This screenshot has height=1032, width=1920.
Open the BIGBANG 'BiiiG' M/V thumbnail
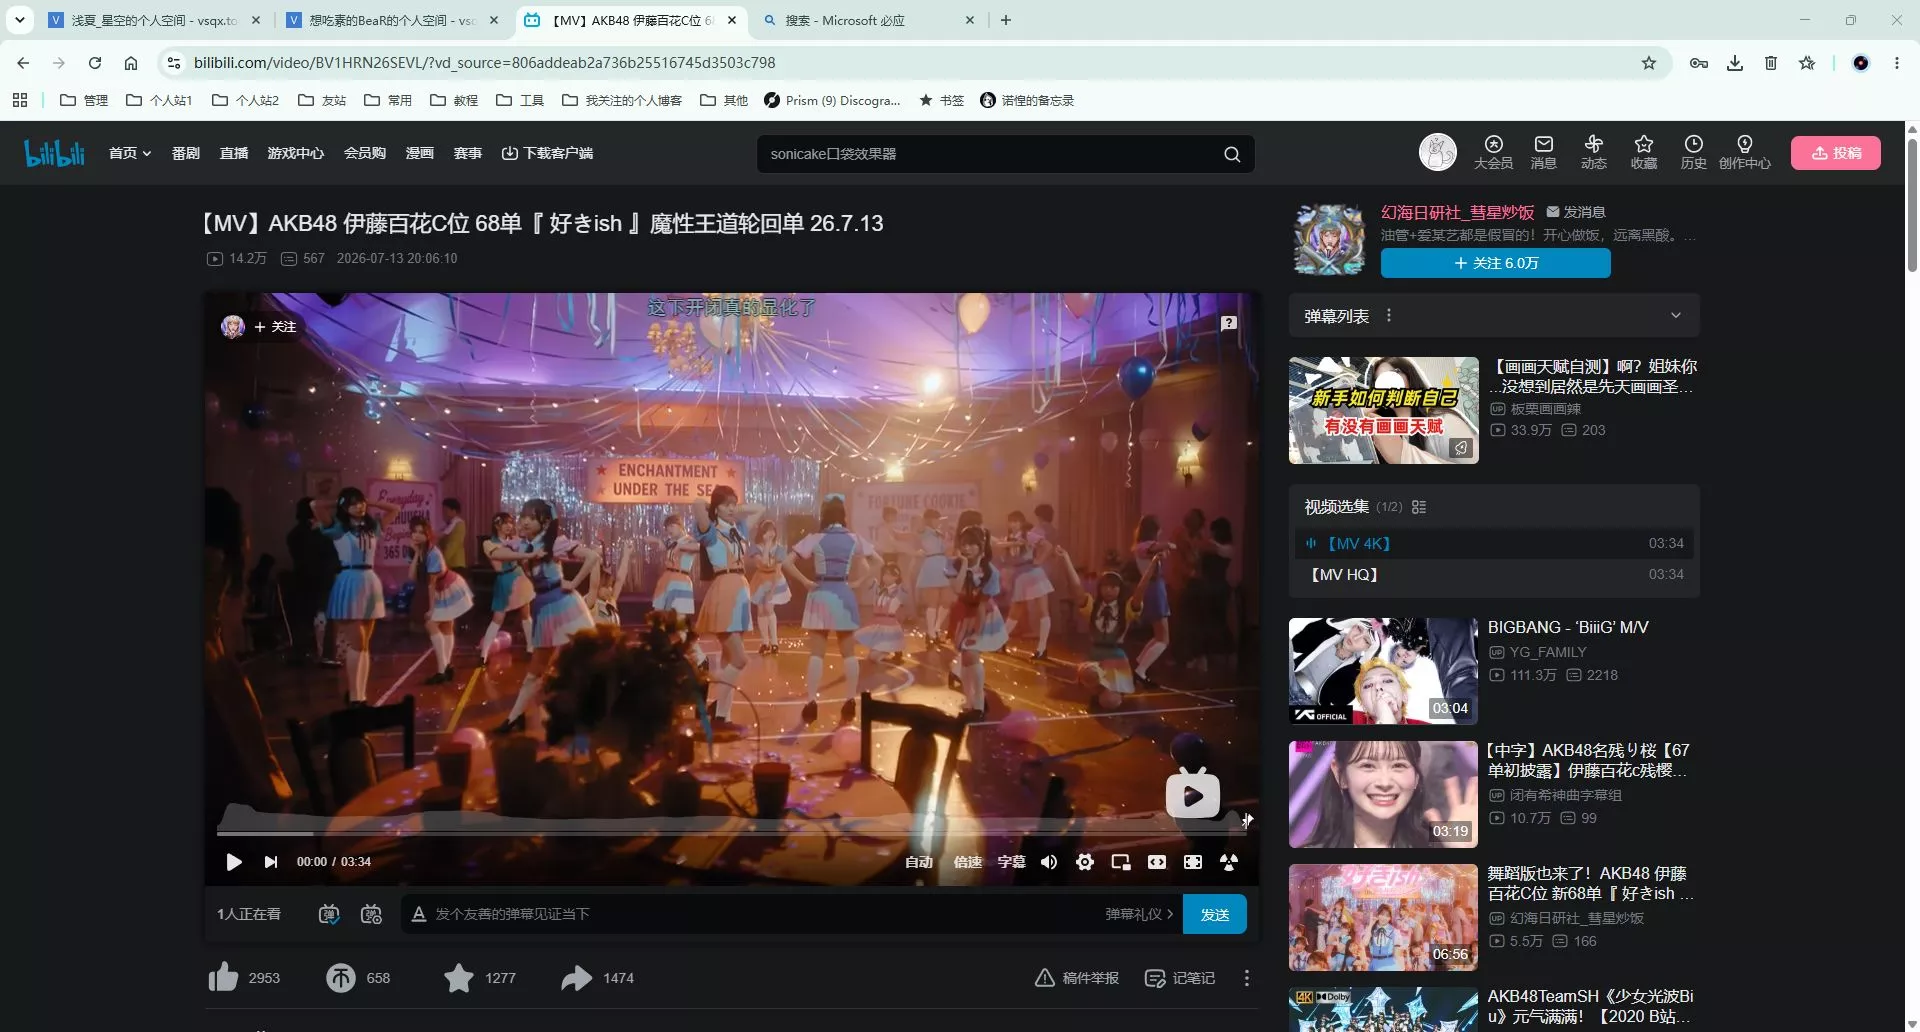[x=1383, y=671]
